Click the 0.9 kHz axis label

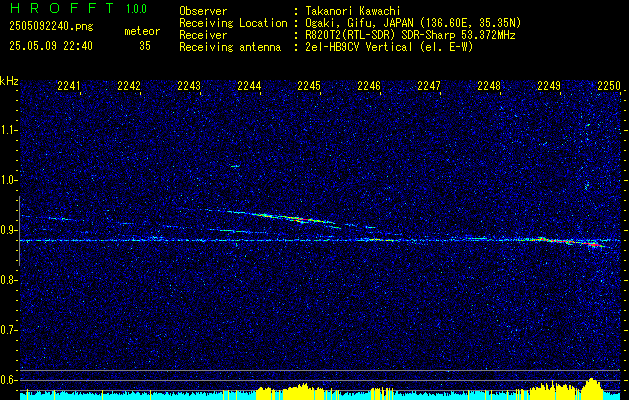pyautogui.click(x=8, y=230)
